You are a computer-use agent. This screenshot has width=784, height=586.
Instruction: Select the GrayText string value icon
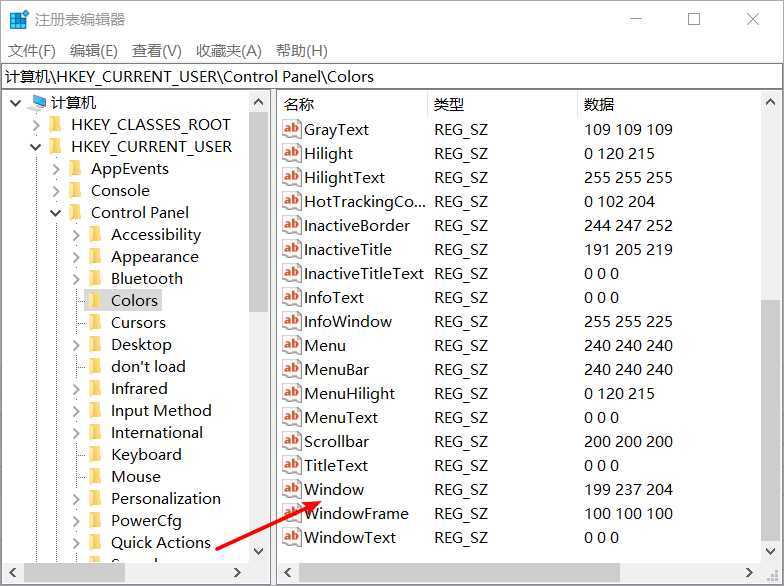pyautogui.click(x=292, y=129)
